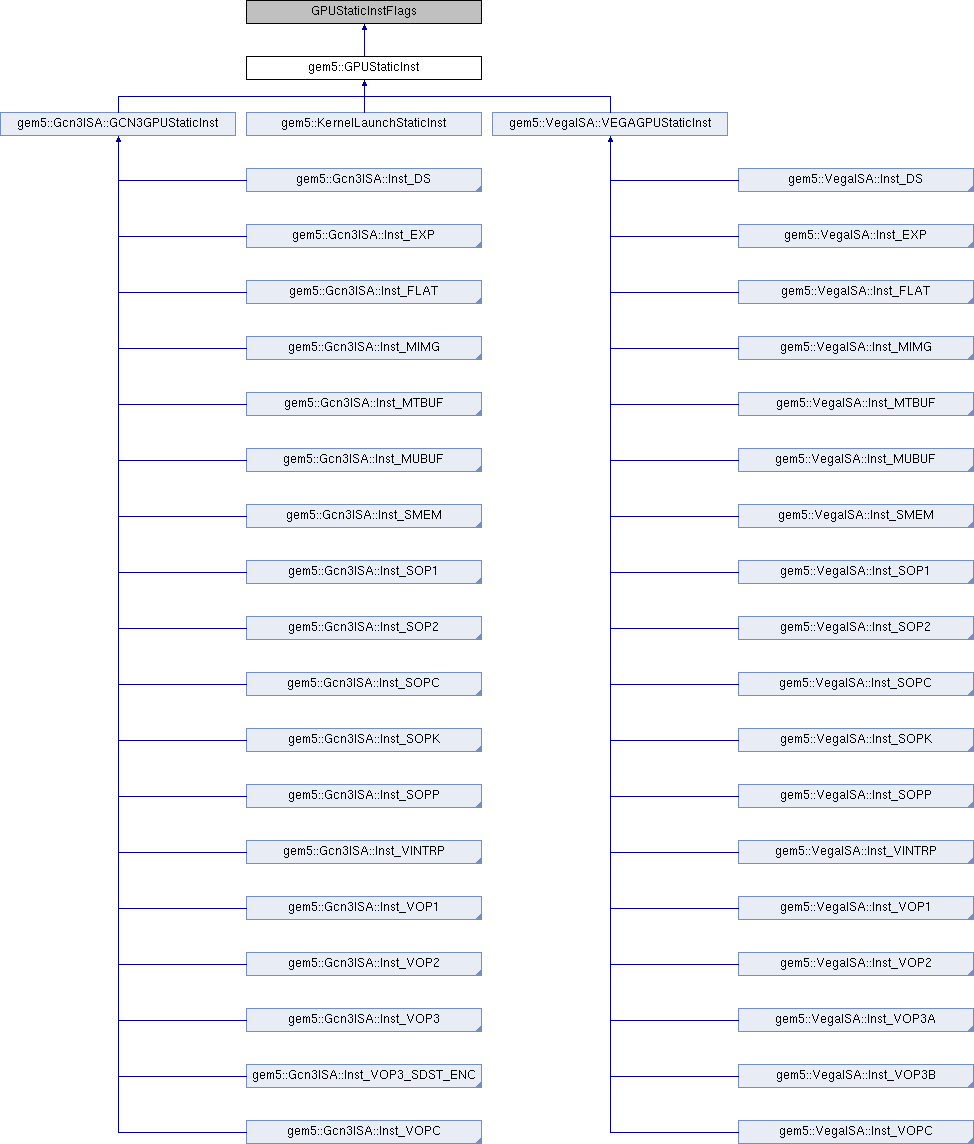The image size is (974, 1144).
Task: Click gem5::VegaISA::Inst_MIMG in the hierarchy
Action: click(x=855, y=348)
